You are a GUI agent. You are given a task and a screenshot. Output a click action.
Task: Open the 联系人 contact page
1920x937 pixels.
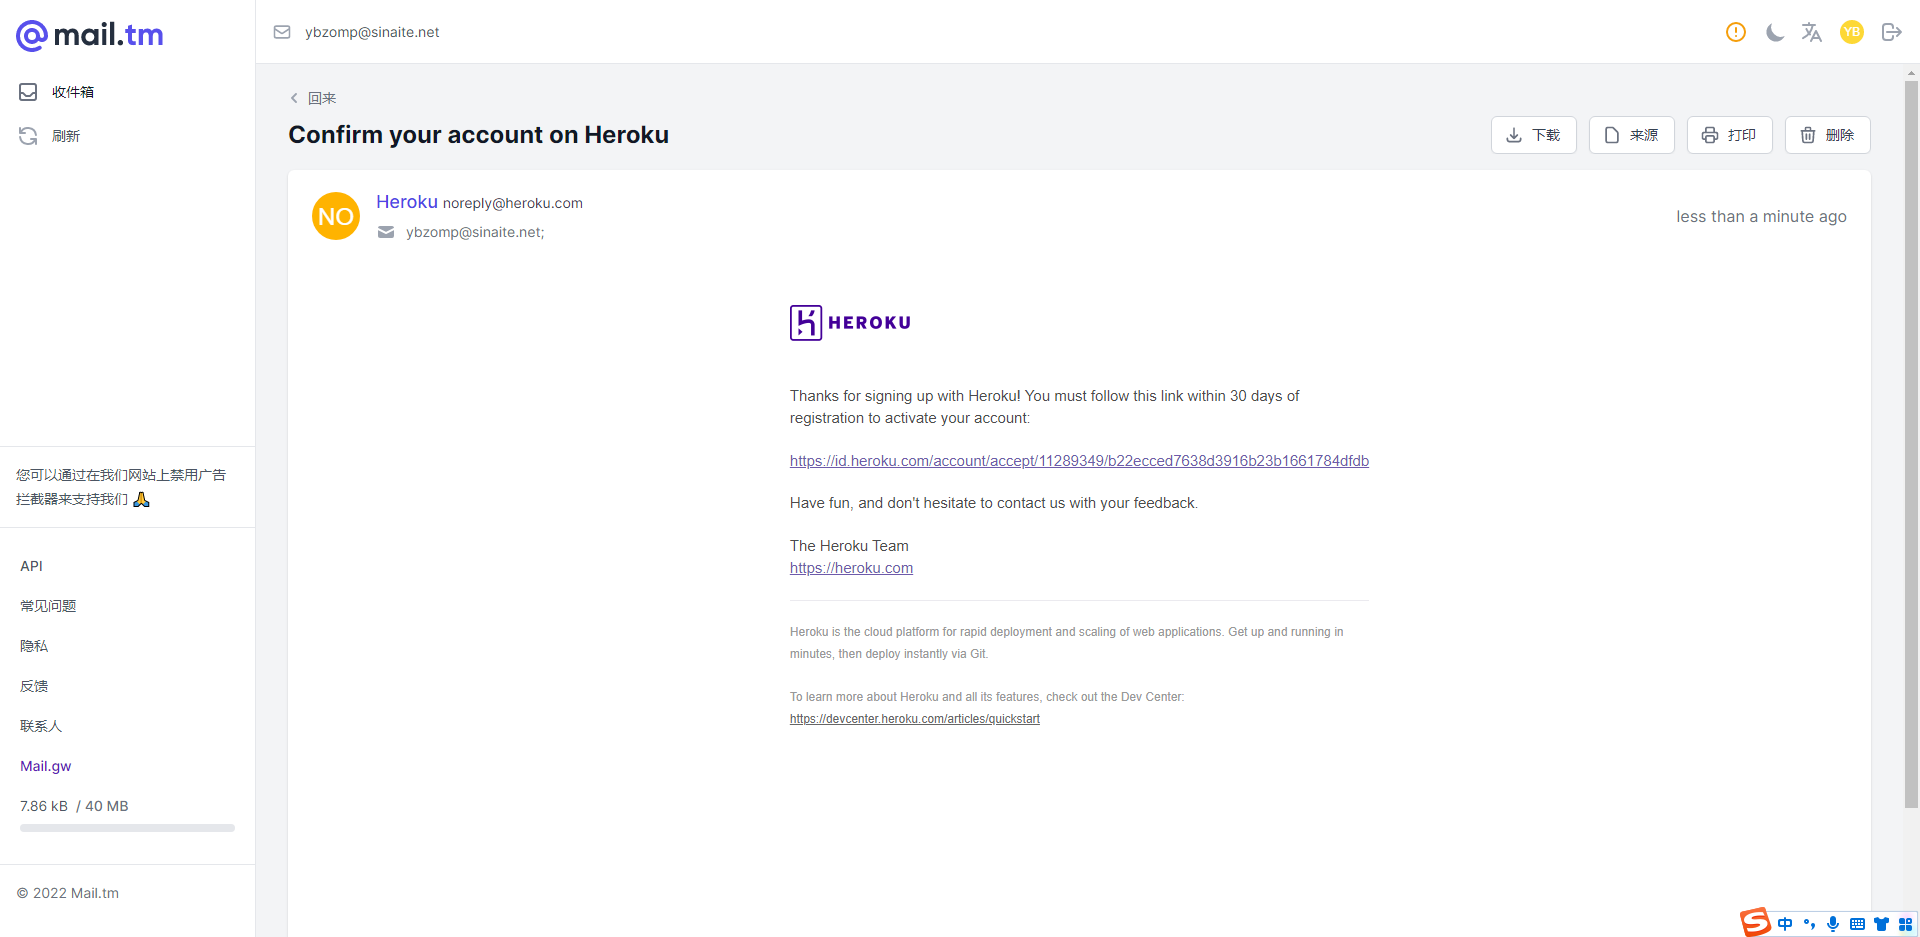(41, 726)
